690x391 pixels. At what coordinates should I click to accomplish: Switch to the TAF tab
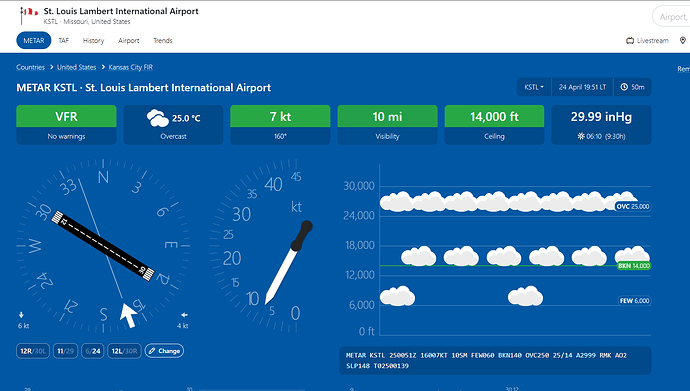point(64,40)
